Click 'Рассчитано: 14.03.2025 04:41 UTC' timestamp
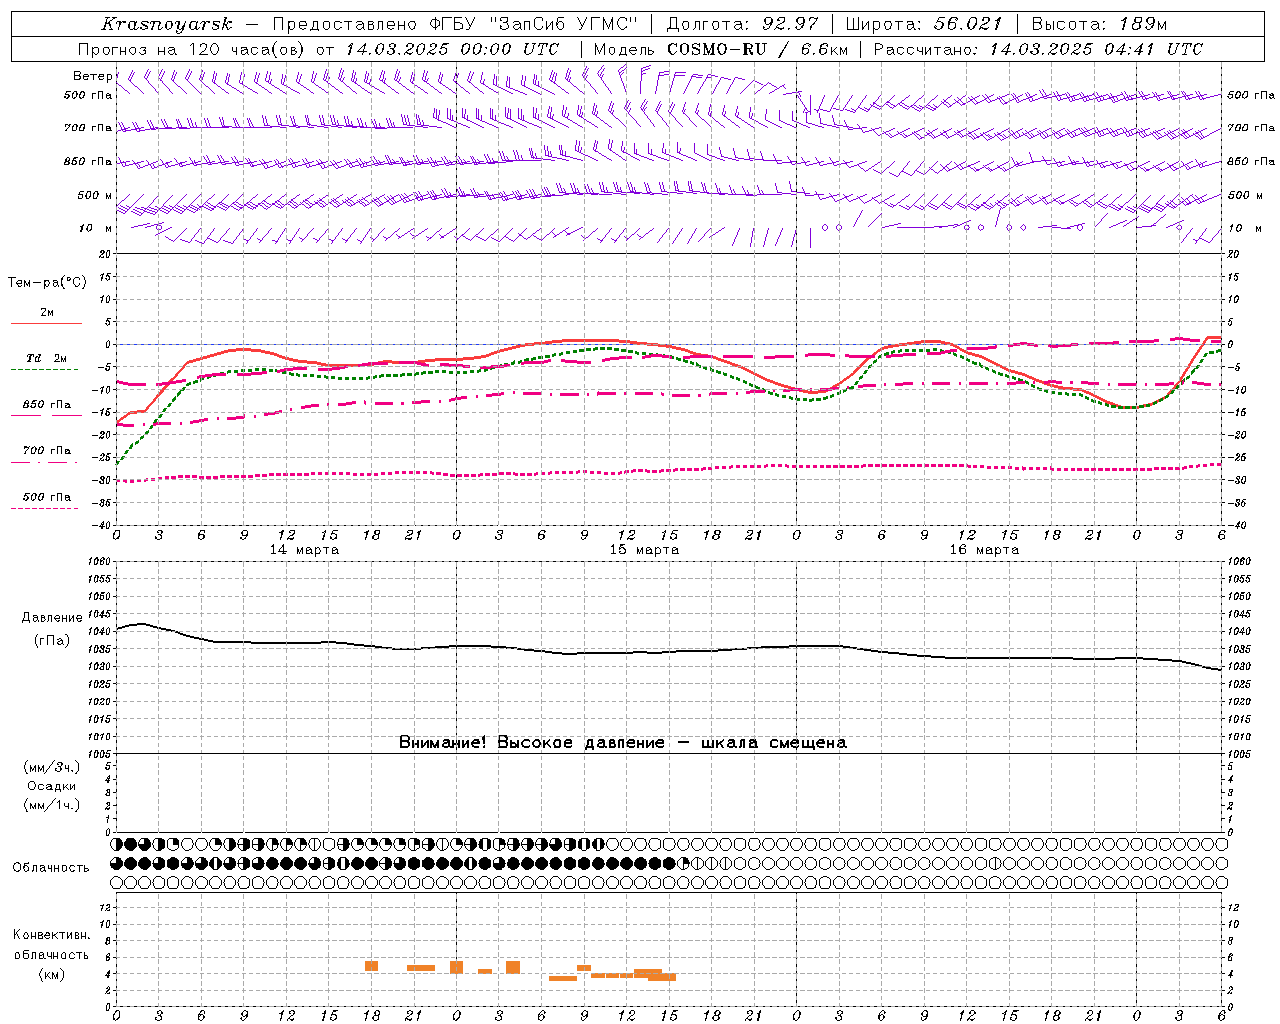 pos(1038,49)
